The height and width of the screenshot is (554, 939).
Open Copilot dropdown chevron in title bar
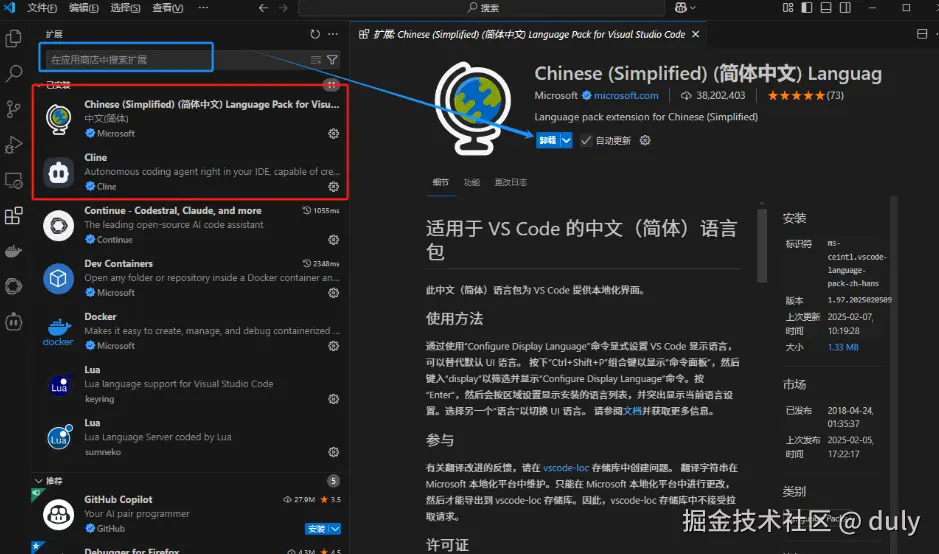[693, 8]
